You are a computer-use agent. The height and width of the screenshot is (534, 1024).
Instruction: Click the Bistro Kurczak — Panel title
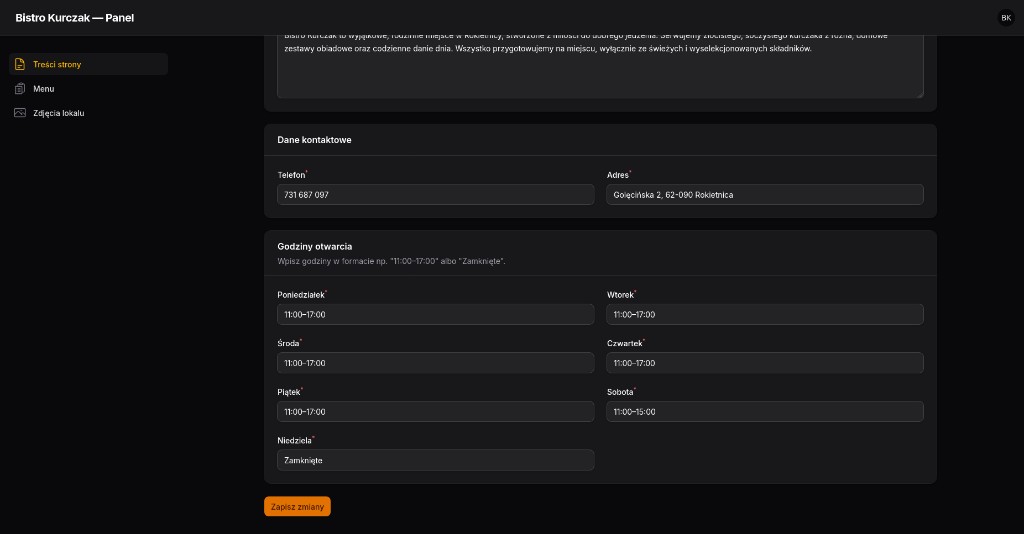click(74, 18)
